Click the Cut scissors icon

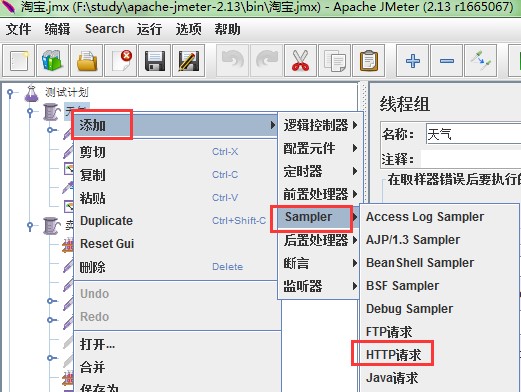(x=300, y=61)
